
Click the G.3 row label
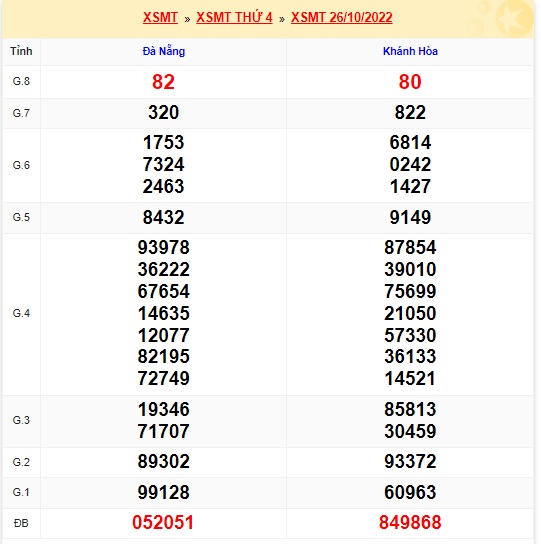tap(21, 420)
